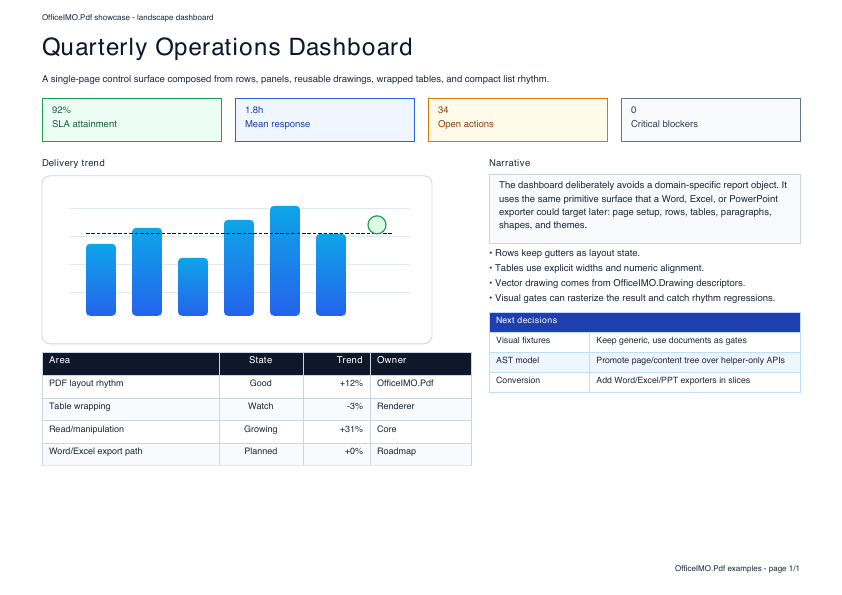
Task: Select the 'Read/manipulation' cell
Action: (x=131, y=432)
